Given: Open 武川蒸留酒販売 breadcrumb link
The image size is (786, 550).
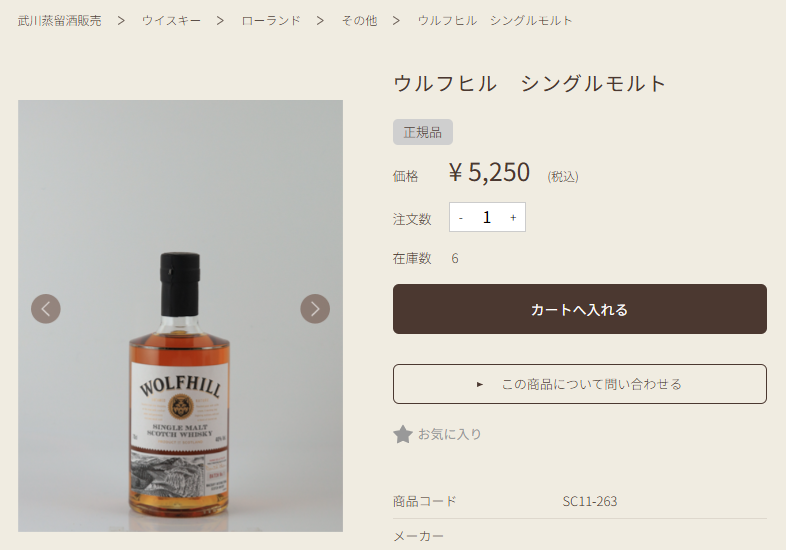Looking at the screenshot, I should (59, 20).
